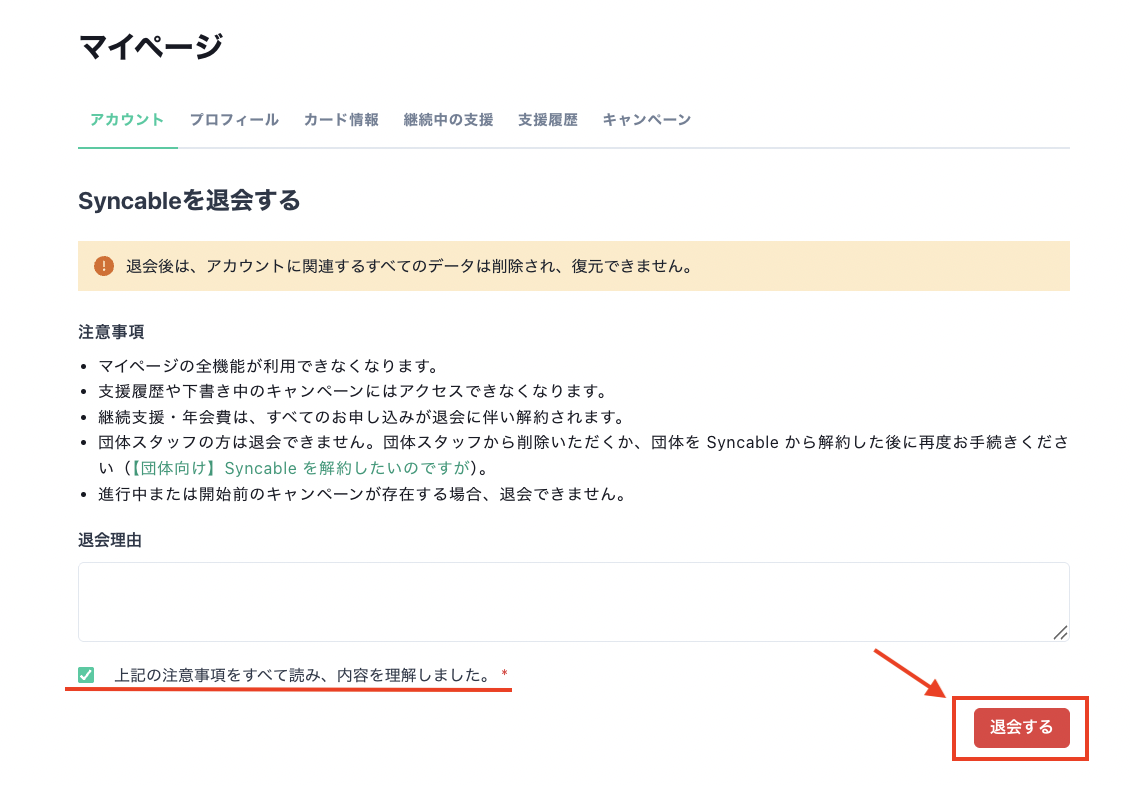Go to the カード情報 tab
The height and width of the screenshot is (786, 1130).
[341, 120]
